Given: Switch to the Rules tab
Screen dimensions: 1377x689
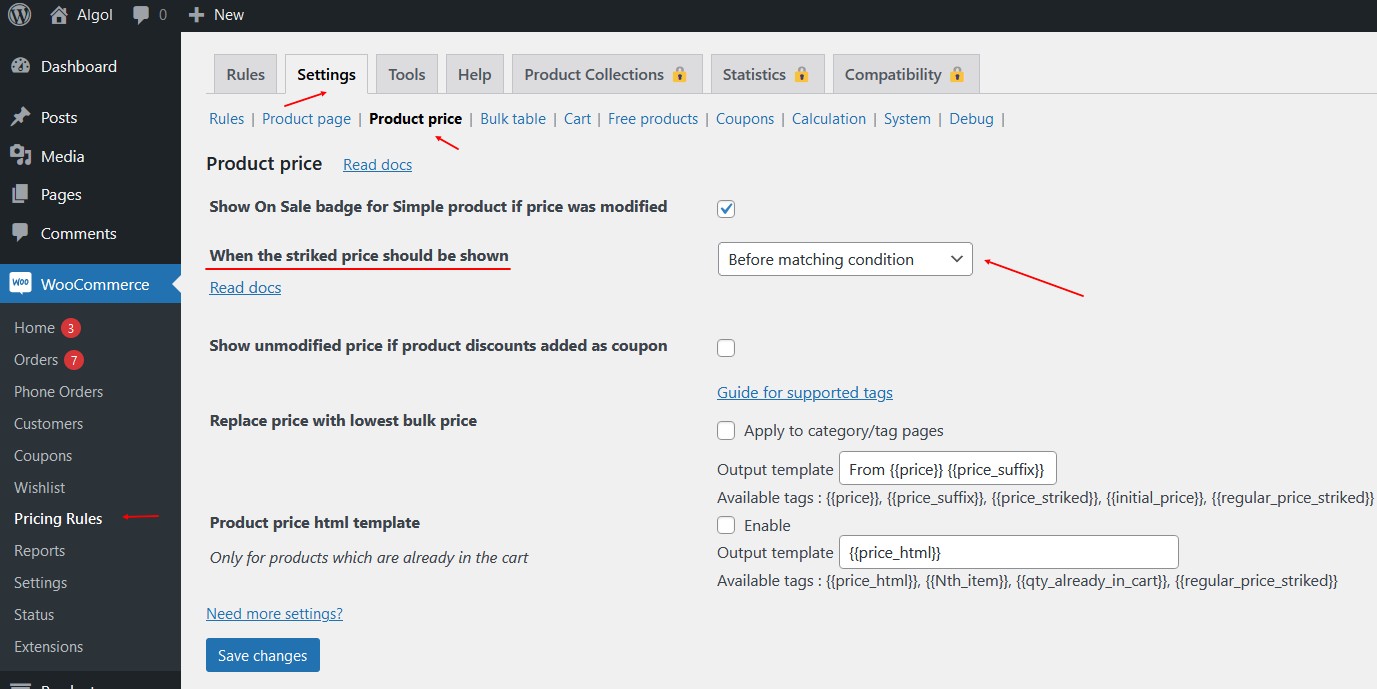Looking at the screenshot, I should (246, 74).
